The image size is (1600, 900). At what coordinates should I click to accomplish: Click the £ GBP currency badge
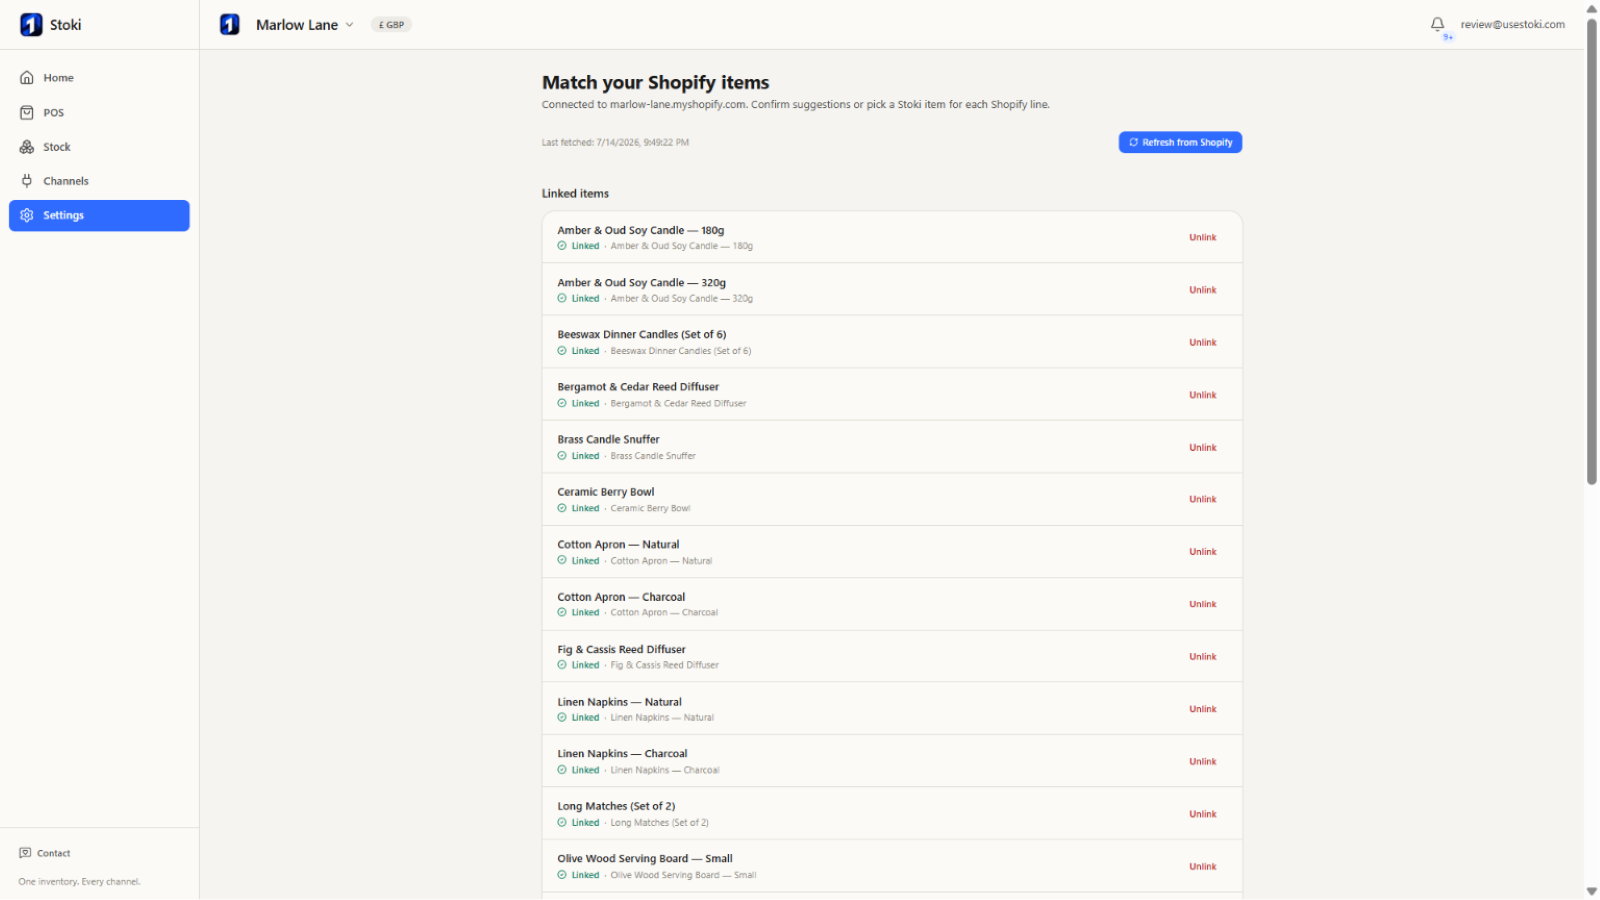point(391,25)
